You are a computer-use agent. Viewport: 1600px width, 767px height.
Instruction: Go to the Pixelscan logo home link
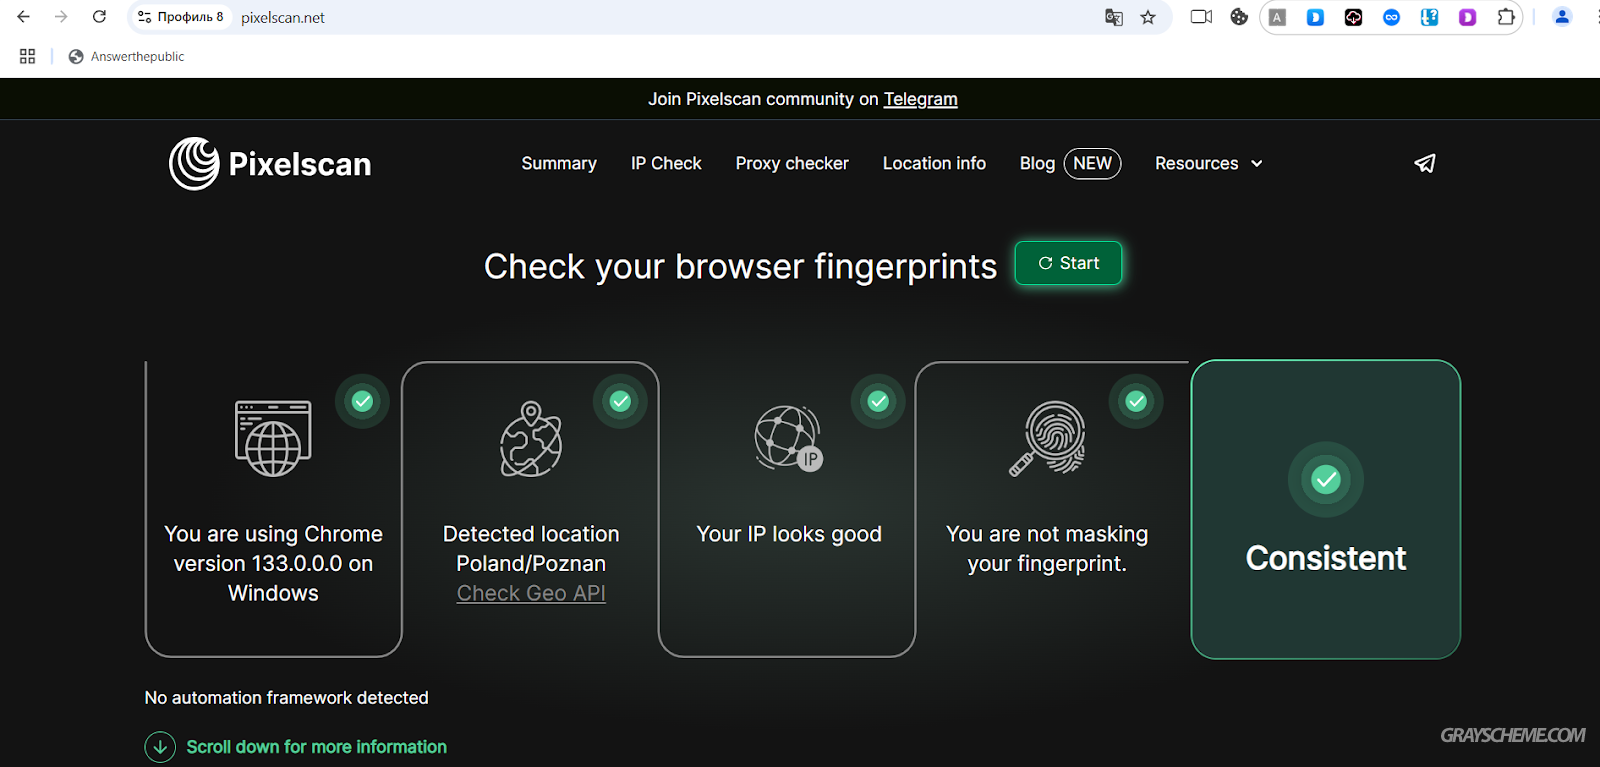pyautogui.click(x=270, y=164)
